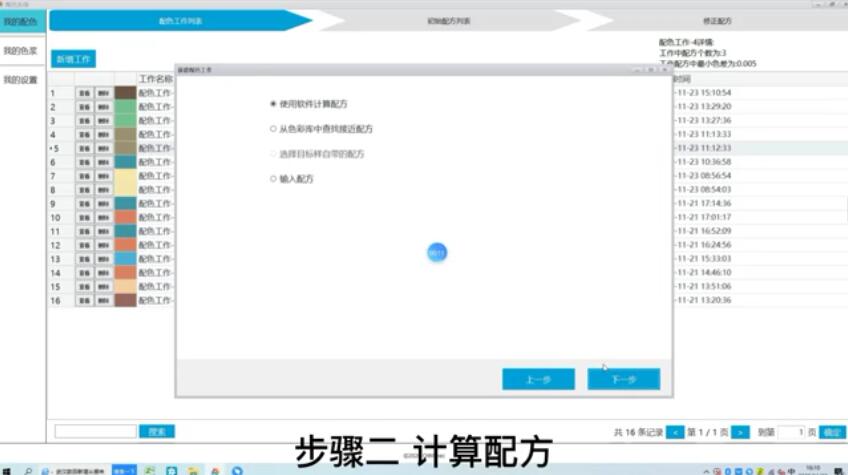Open the blue highlighted taskbar application
The image size is (848, 475).
point(124,471)
